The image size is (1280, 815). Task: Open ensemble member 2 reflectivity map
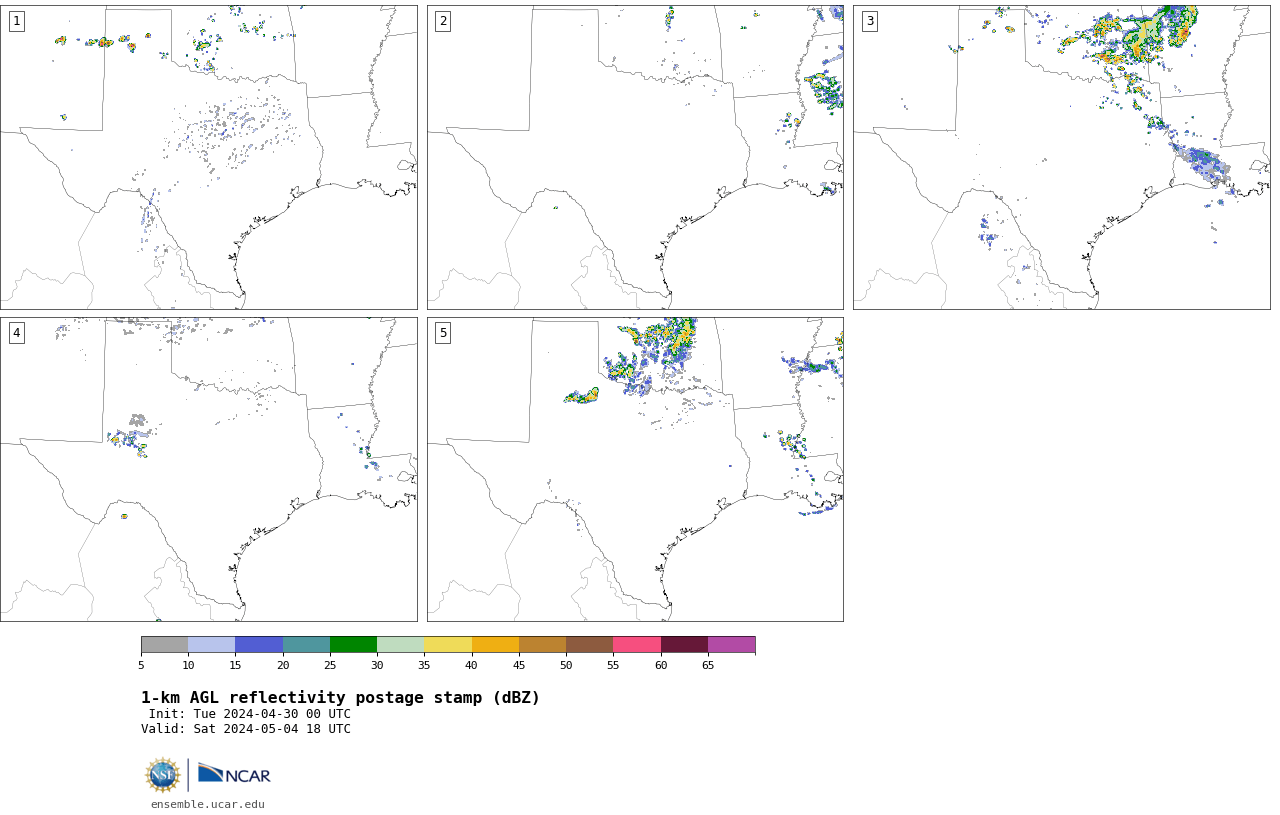[x=635, y=157]
